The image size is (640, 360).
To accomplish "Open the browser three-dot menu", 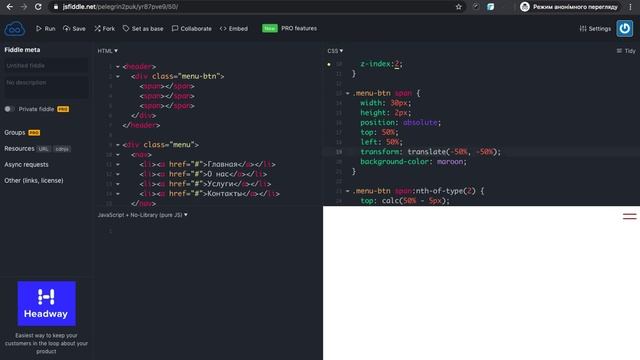I will click(631, 7).
